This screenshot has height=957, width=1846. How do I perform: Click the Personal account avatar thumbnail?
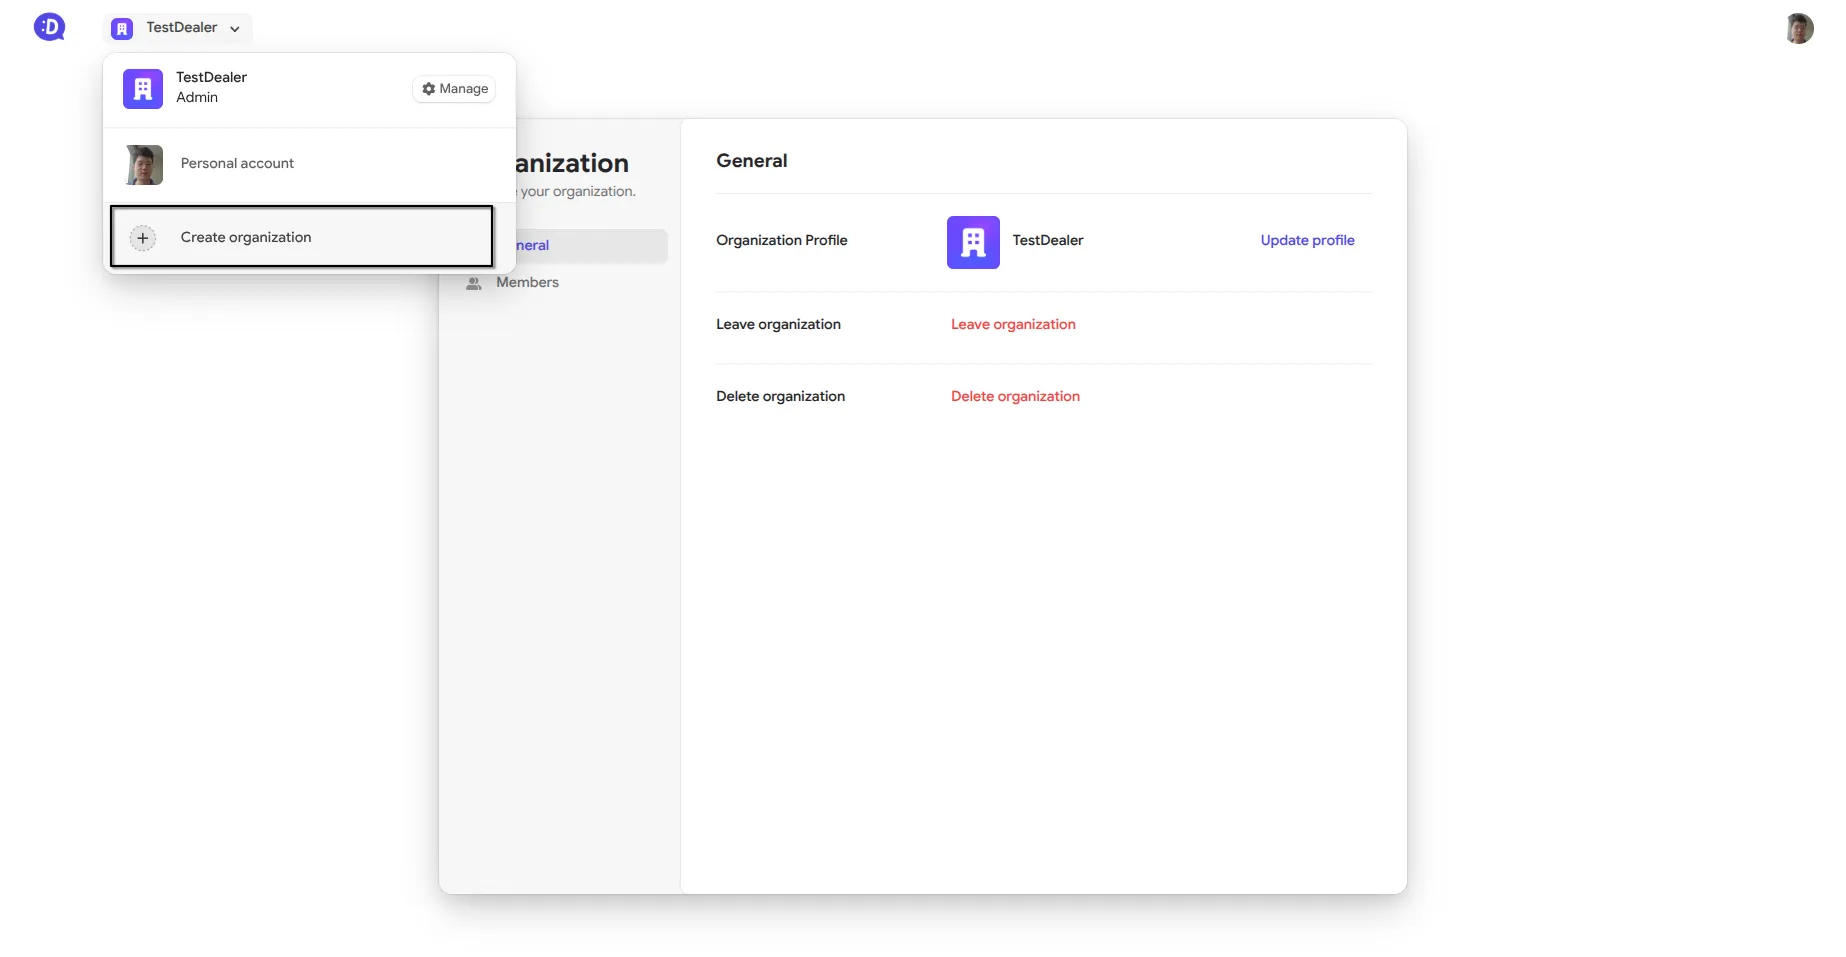coord(142,164)
